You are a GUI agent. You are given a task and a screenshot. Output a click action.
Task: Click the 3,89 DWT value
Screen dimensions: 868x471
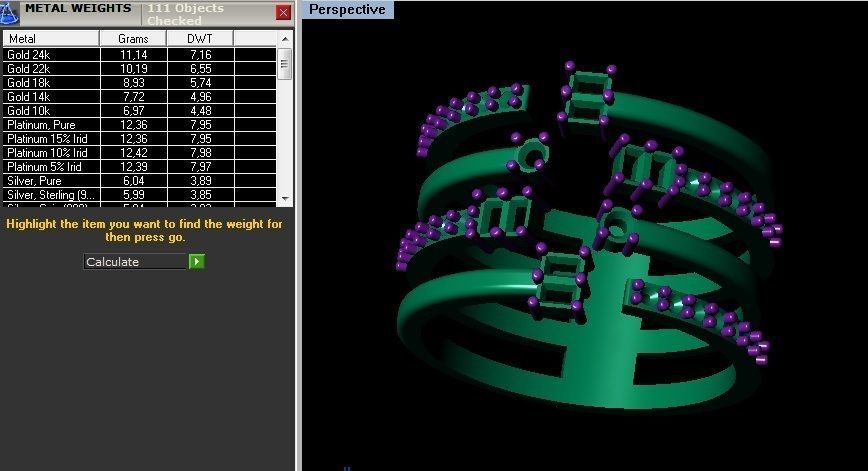200,180
